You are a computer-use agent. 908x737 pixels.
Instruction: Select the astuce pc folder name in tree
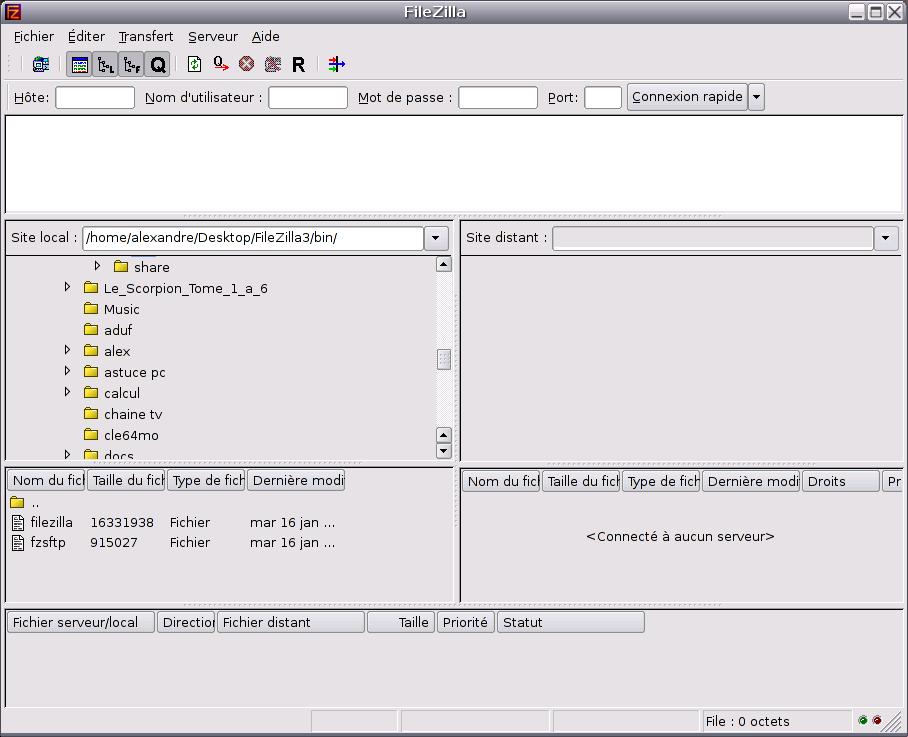(x=135, y=372)
